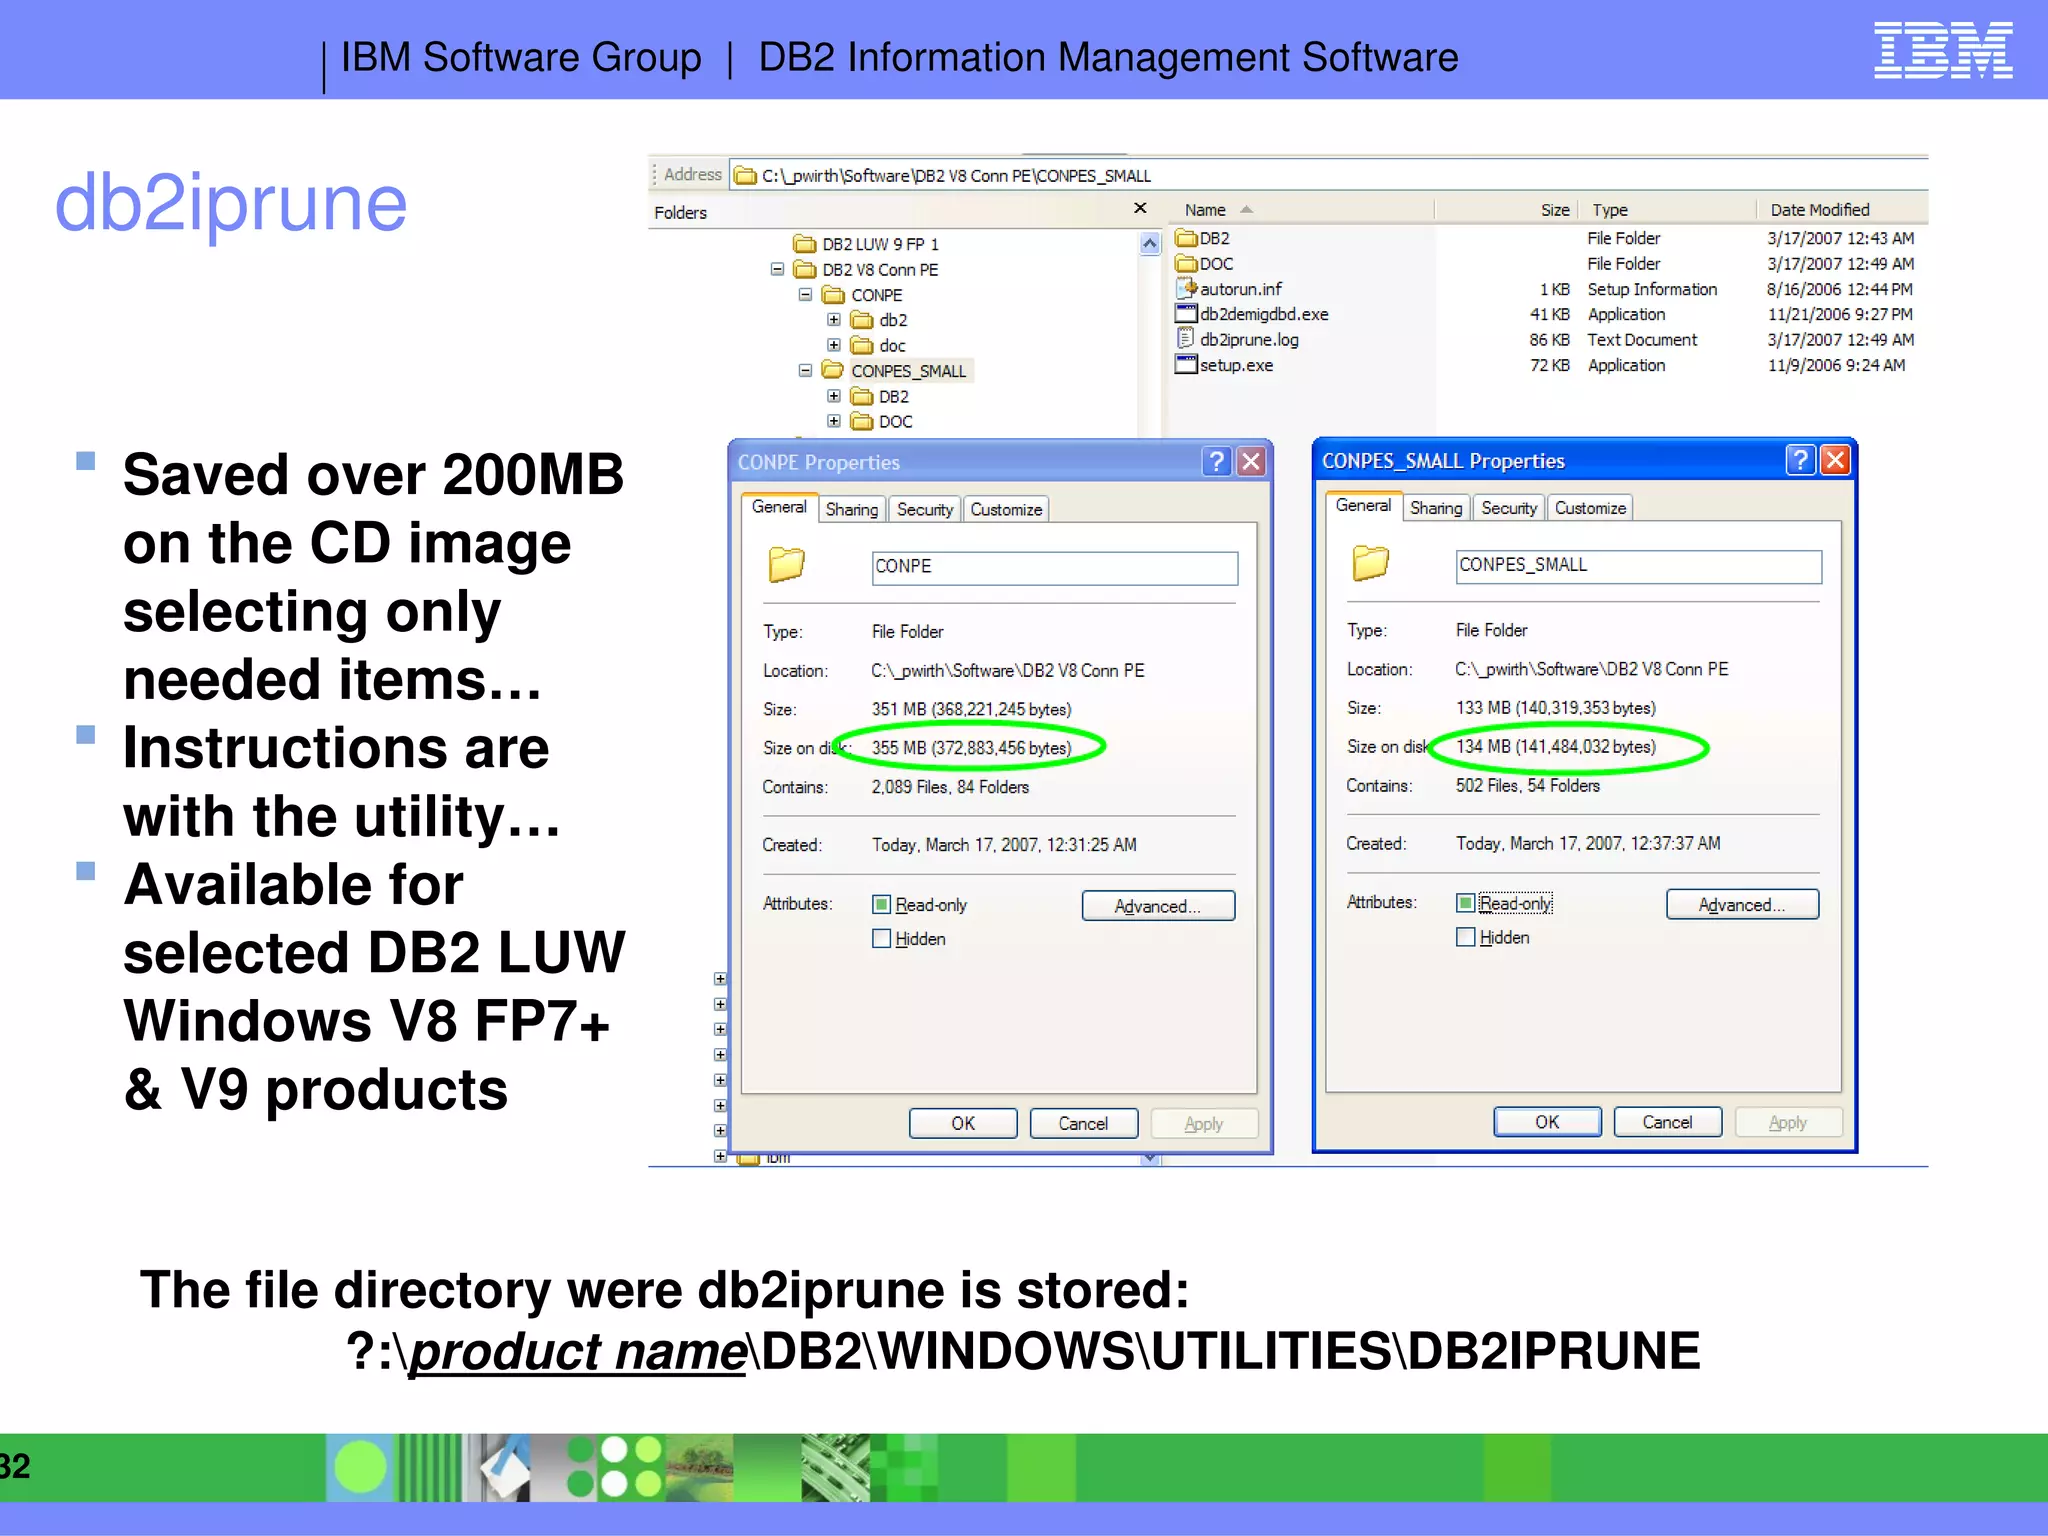Click the IBM logo in the header
This screenshot has height=1536, width=2048.
click(1943, 50)
